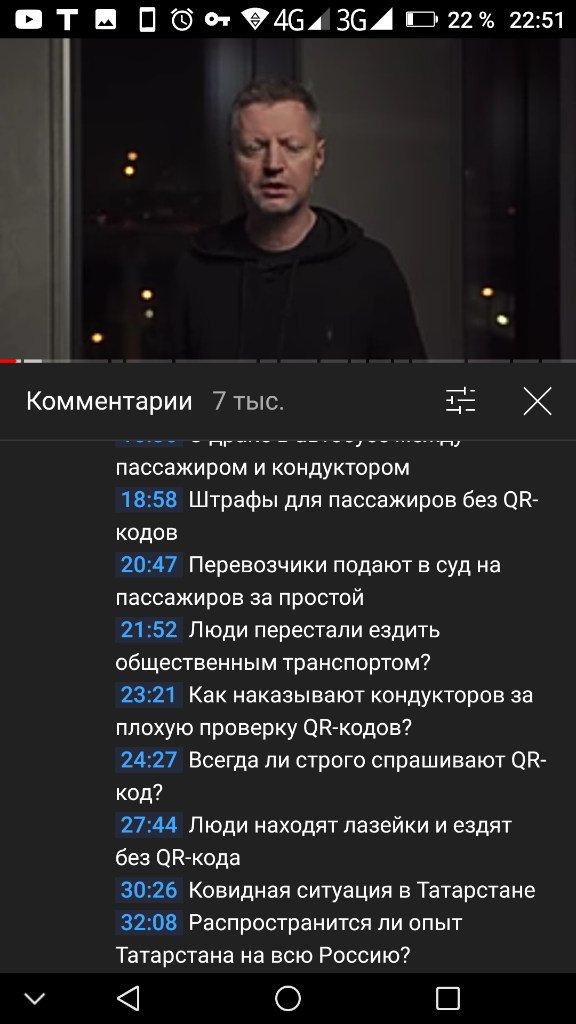Open recent apps square button
The width and height of the screenshot is (576, 1024).
click(448, 998)
